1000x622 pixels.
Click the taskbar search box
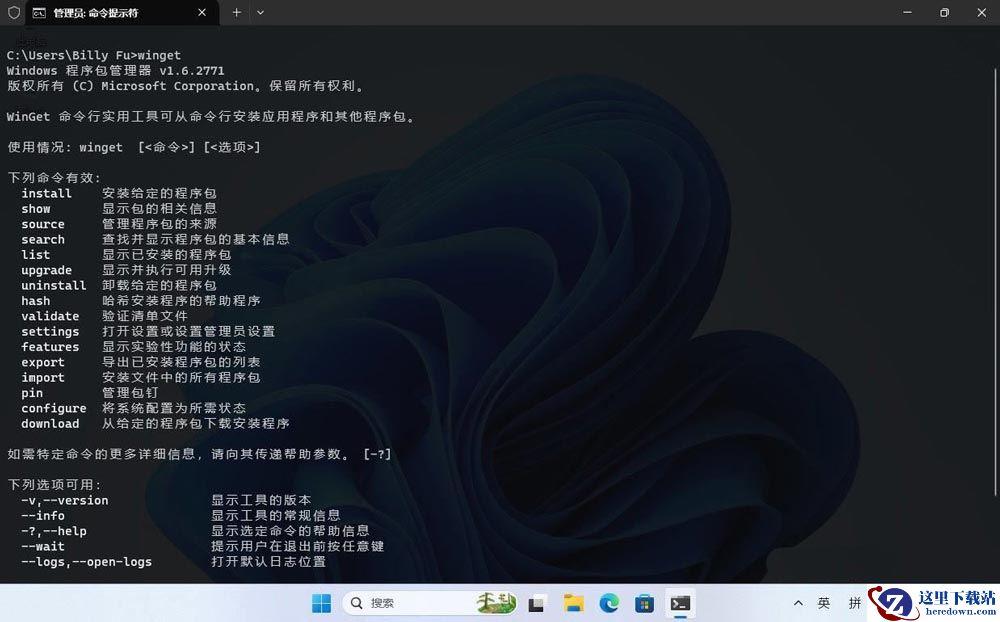click(430, 603)
